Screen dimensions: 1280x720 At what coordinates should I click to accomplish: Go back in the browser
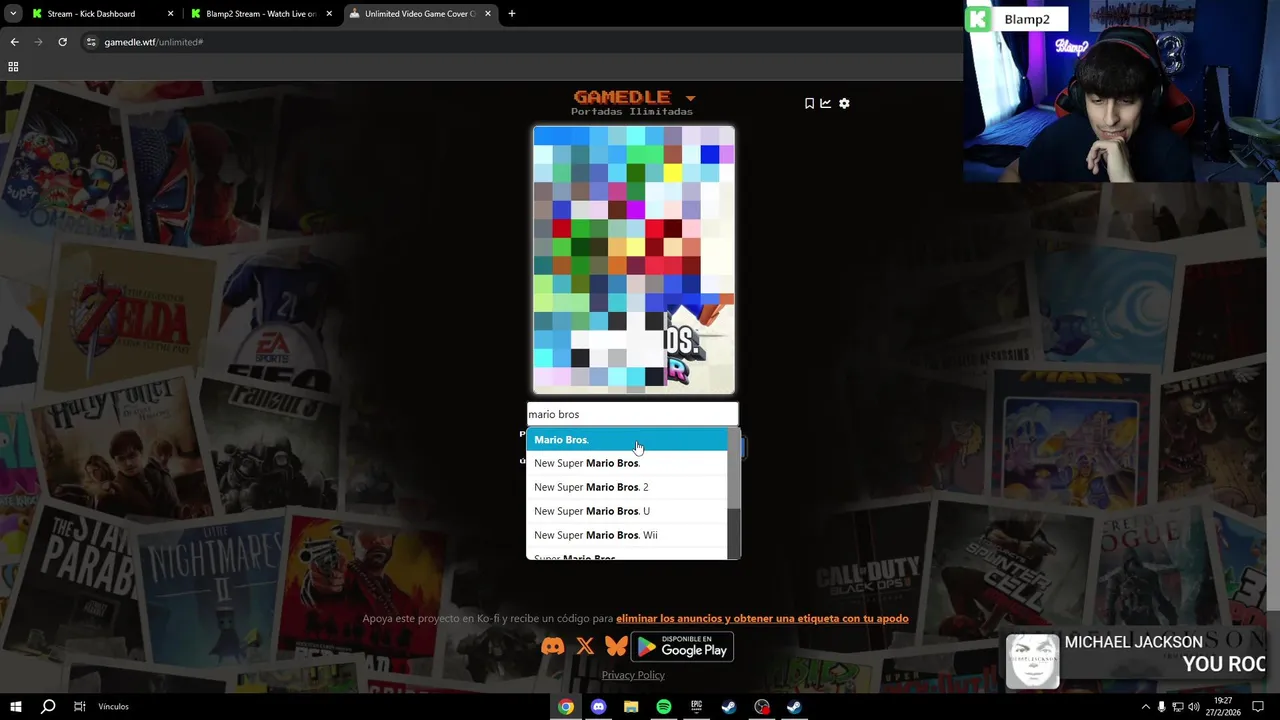click(14, 42)
